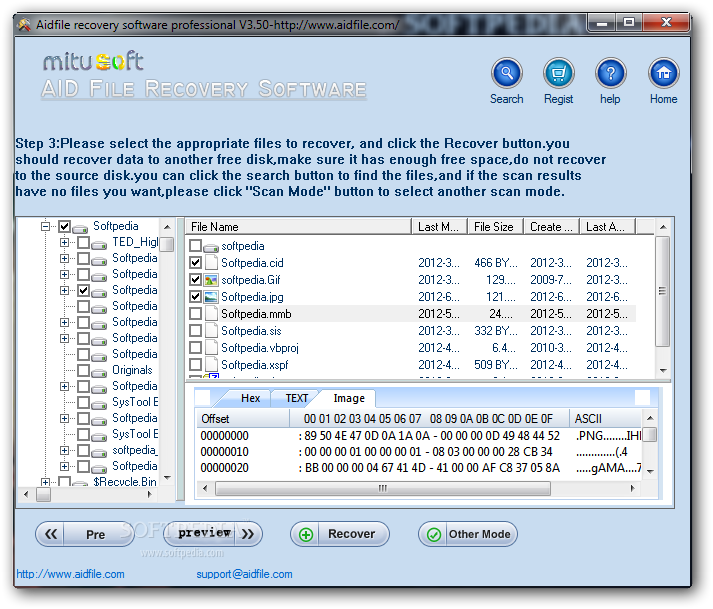Screen dimensions: 713x609
Task: Open the http://www.aidfile.com link
Action: pos(71,574)
